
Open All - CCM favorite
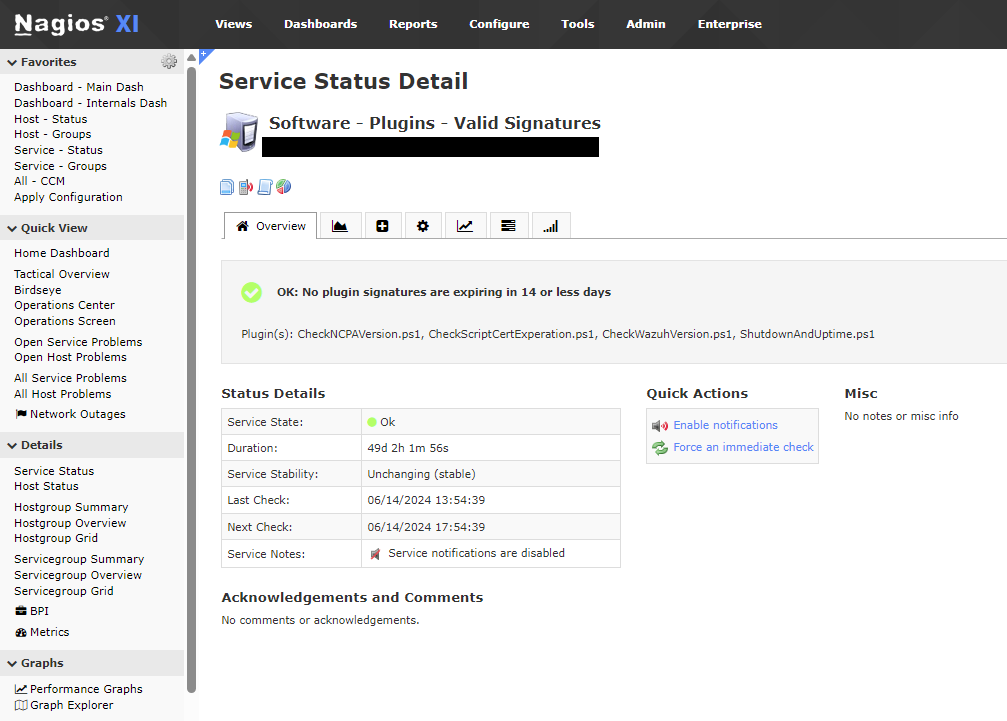(39, 181)
